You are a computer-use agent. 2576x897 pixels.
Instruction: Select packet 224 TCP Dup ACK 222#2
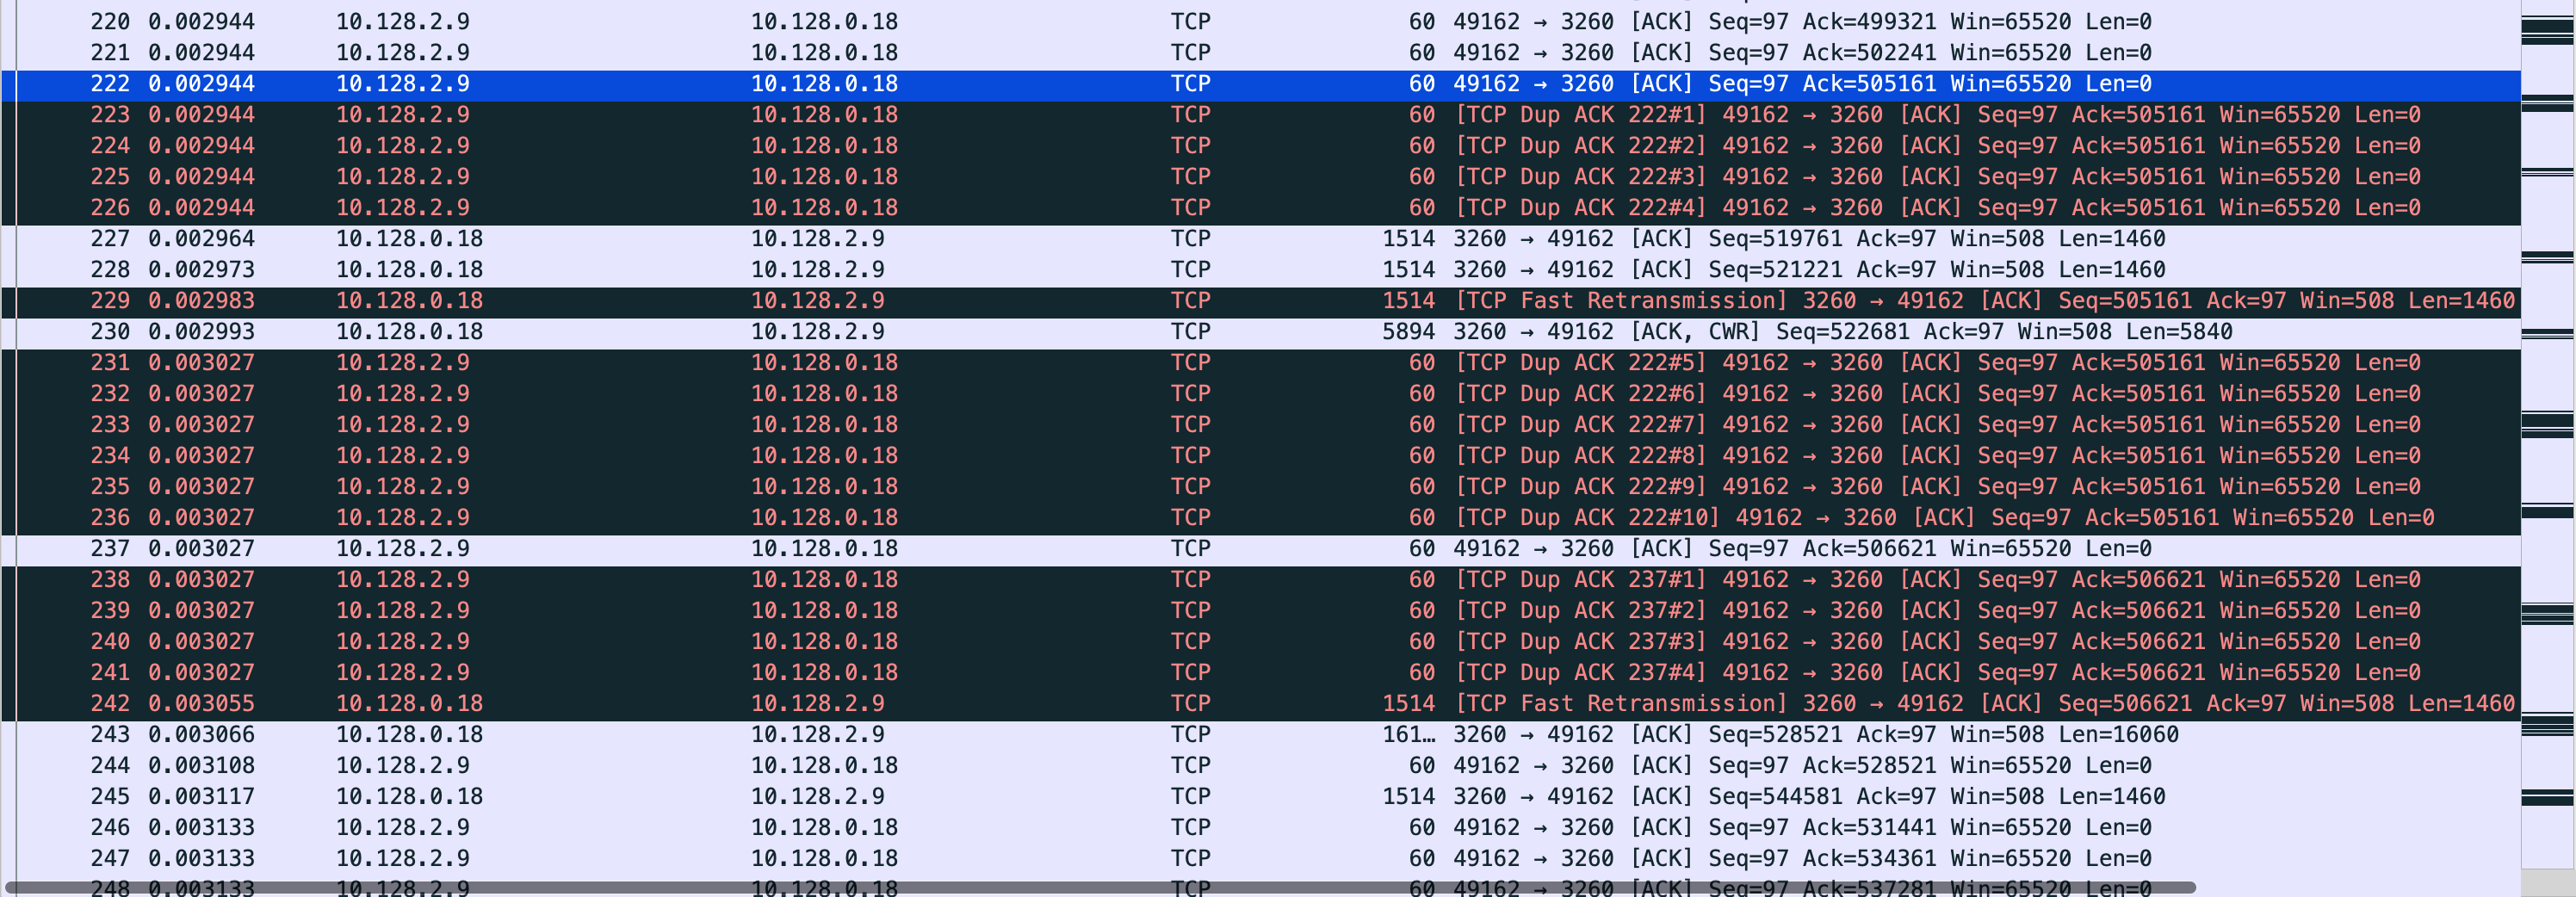coord(1260,146)
